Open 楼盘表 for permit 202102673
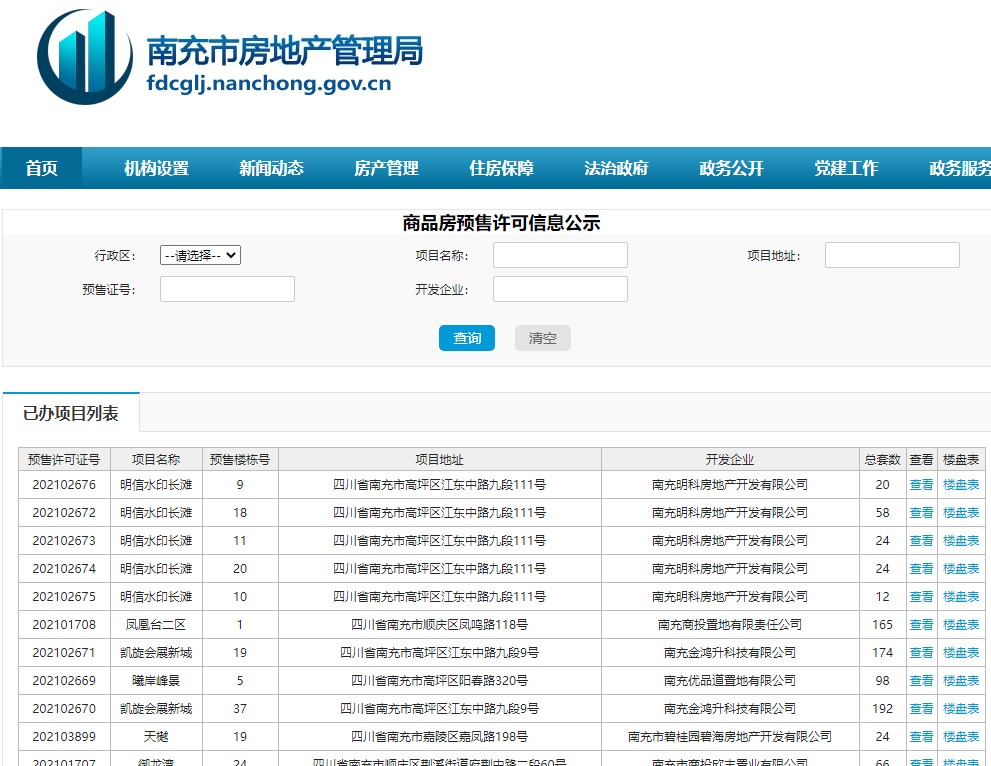The height and width of the screenshot is (766, 991). click(961, 540)
